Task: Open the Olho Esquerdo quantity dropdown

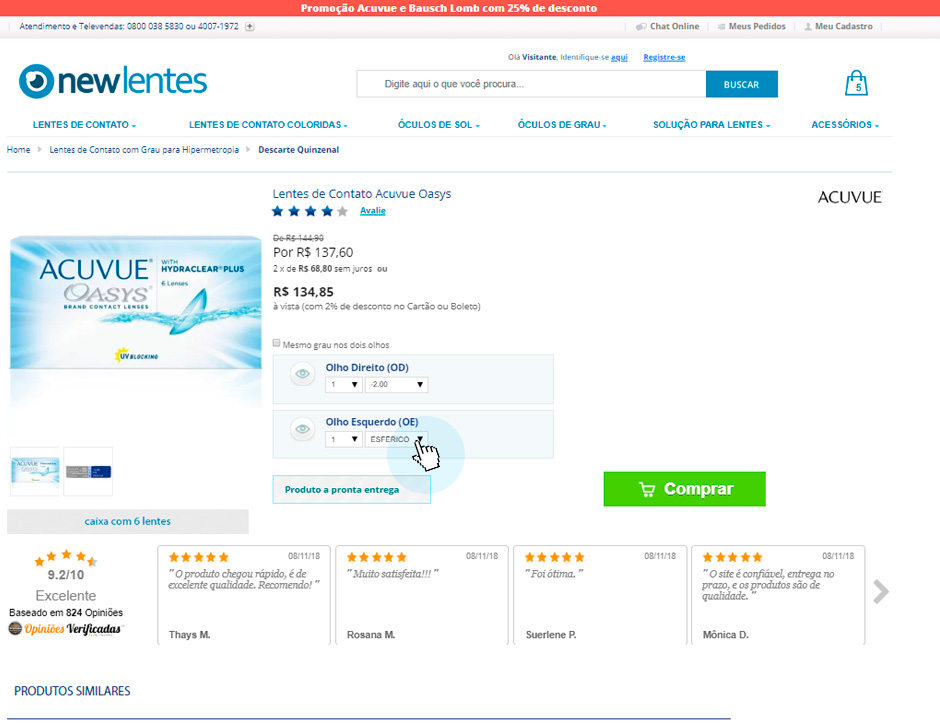Action: click(x=344, y=440)
